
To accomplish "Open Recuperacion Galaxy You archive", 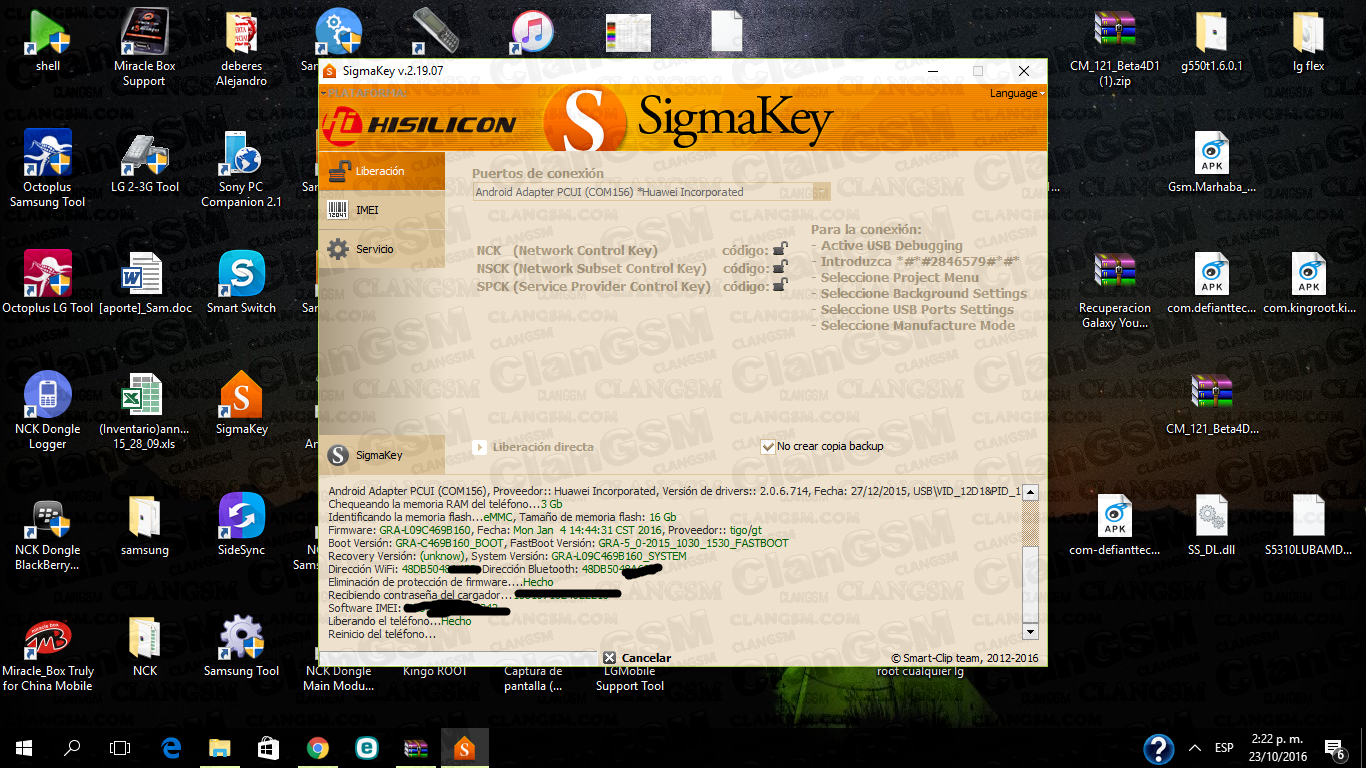I will 1115,289.
